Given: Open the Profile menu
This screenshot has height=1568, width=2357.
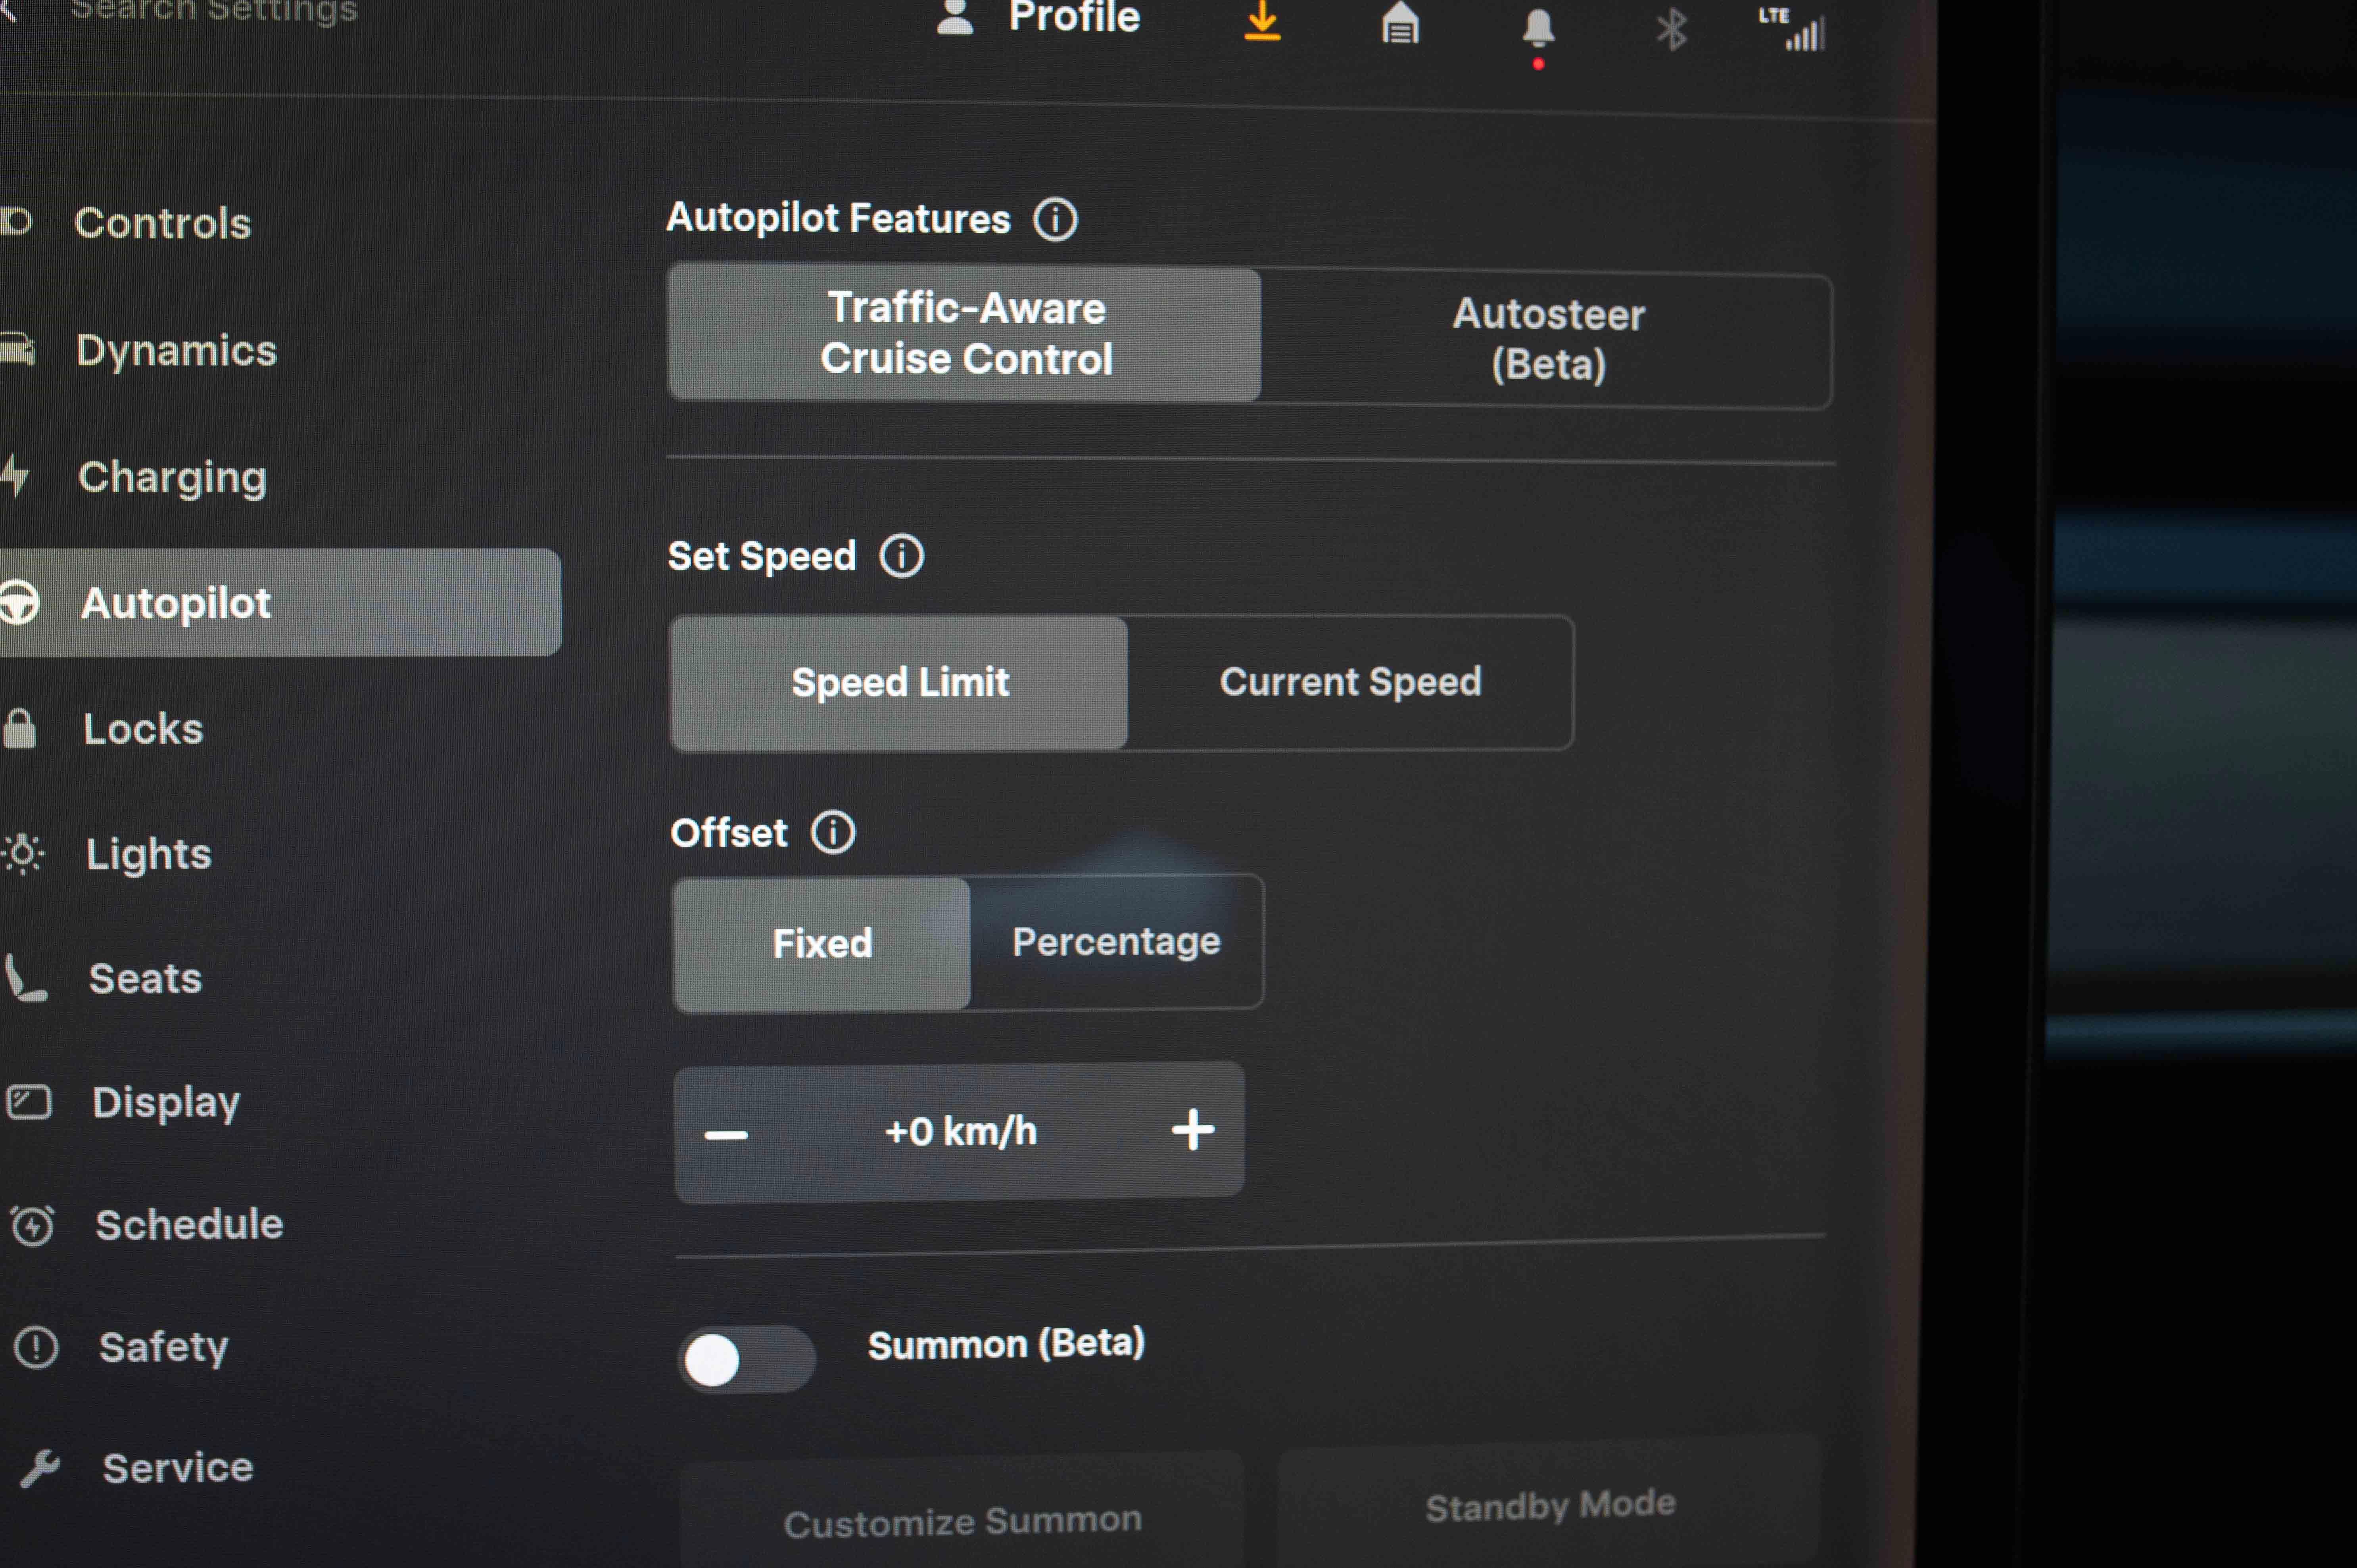Looking at the screenshot, I should click(1040, 18).
